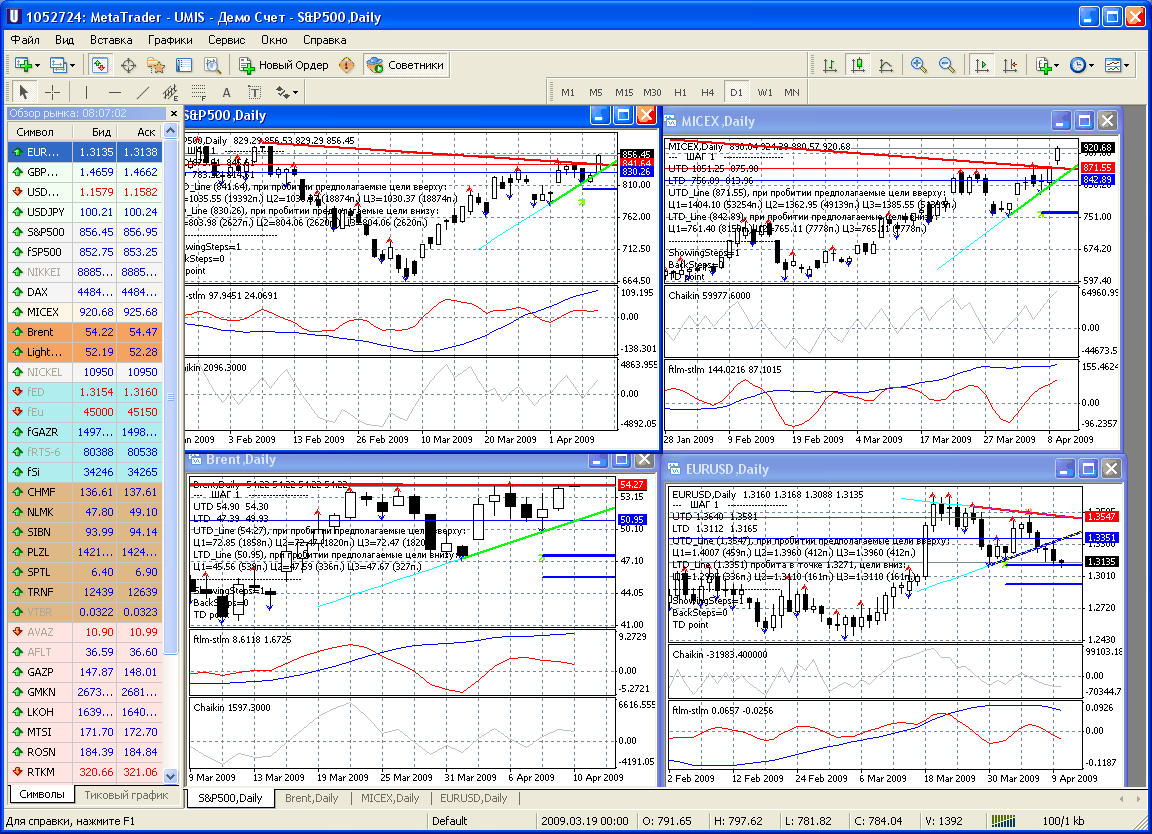Switch to the Тиковый график tab
This screenshot has width=1152, height=834.
[x=126, y=795]
